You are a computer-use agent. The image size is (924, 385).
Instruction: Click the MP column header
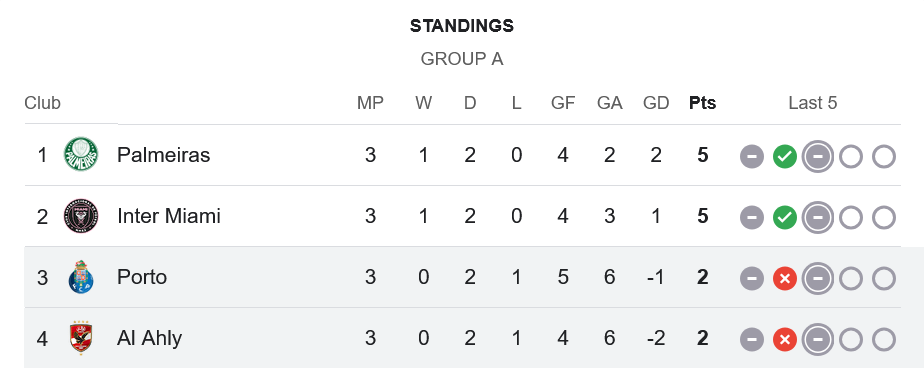pos(370,103)
